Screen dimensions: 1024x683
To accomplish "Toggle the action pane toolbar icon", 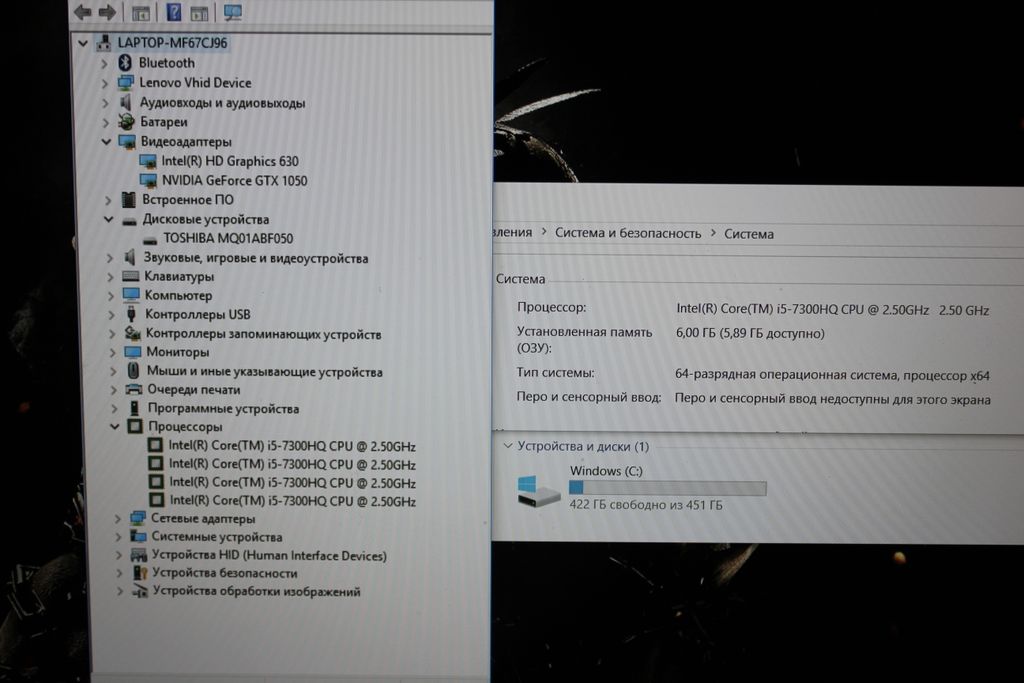I will [x=199, y=12].
